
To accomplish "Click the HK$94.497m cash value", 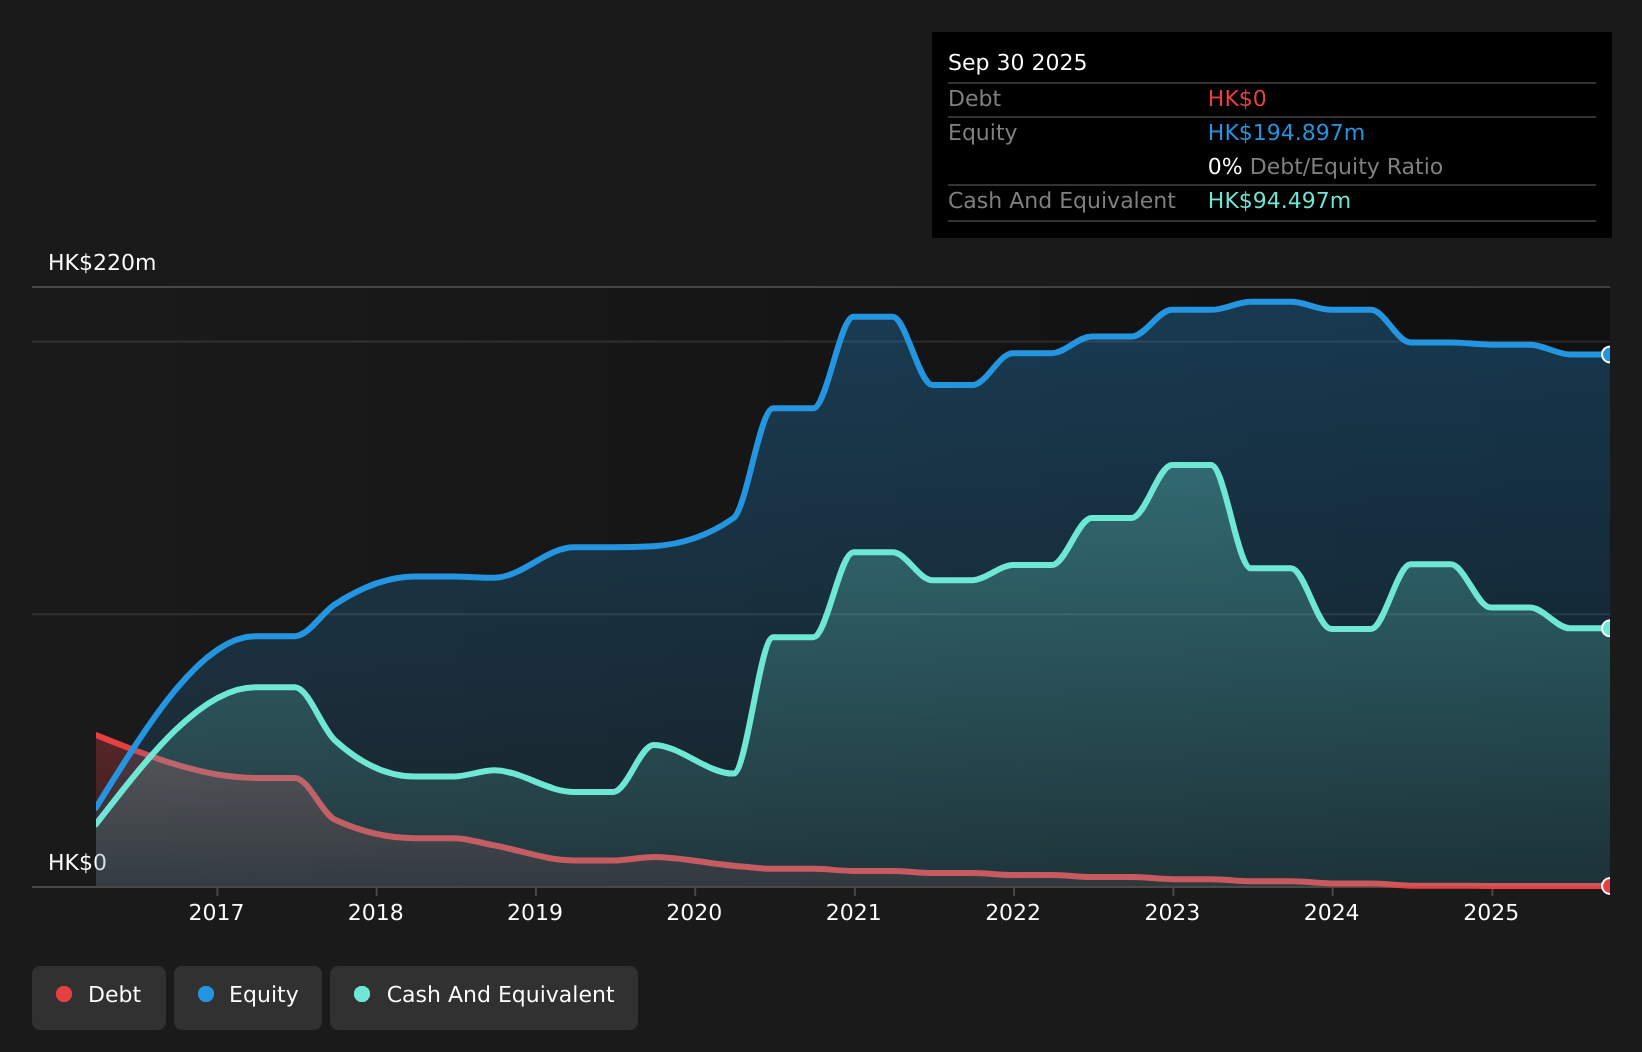I will tap(1279, 201).
